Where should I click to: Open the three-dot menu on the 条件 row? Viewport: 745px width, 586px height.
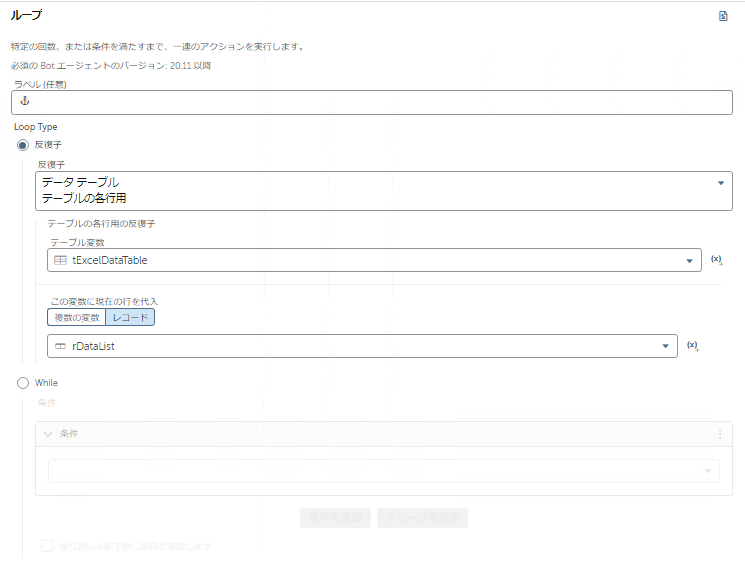[719, 434]
